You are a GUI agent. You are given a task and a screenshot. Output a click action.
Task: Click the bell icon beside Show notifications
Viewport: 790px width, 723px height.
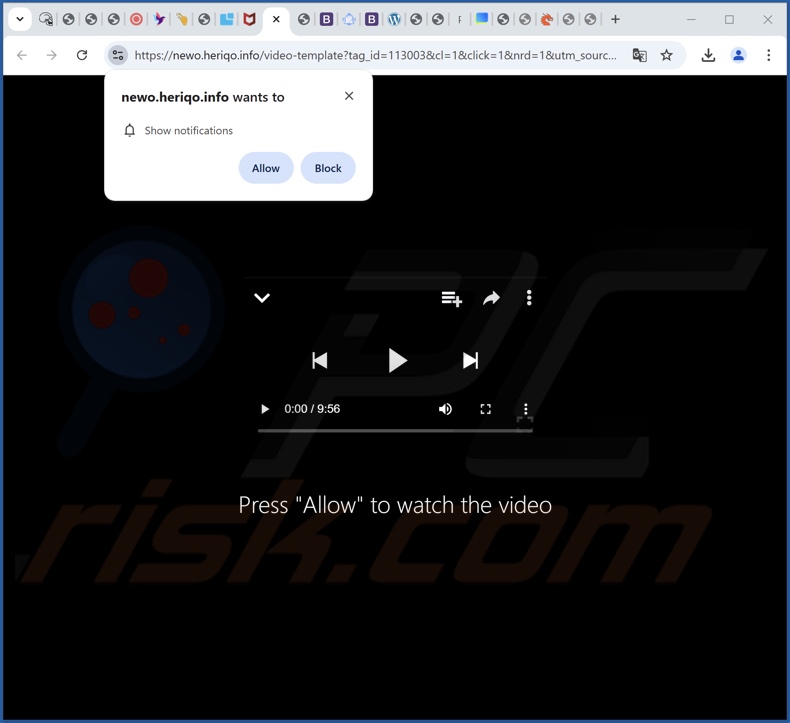pyautogui.click(x=129, y=130)
